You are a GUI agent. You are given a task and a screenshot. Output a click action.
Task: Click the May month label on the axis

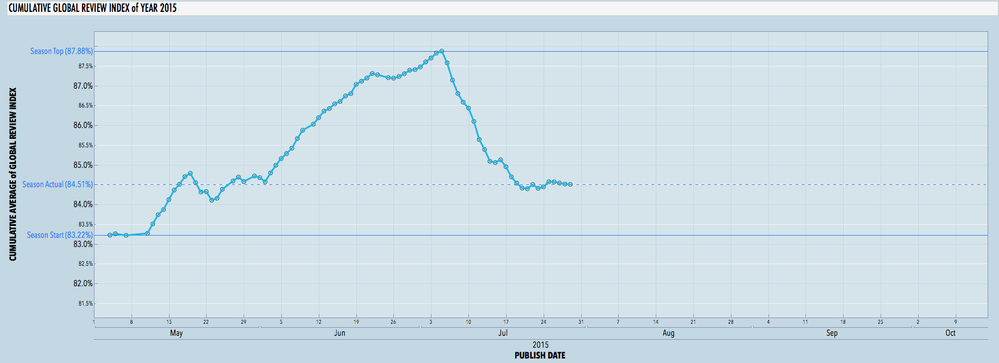point(177,333)
